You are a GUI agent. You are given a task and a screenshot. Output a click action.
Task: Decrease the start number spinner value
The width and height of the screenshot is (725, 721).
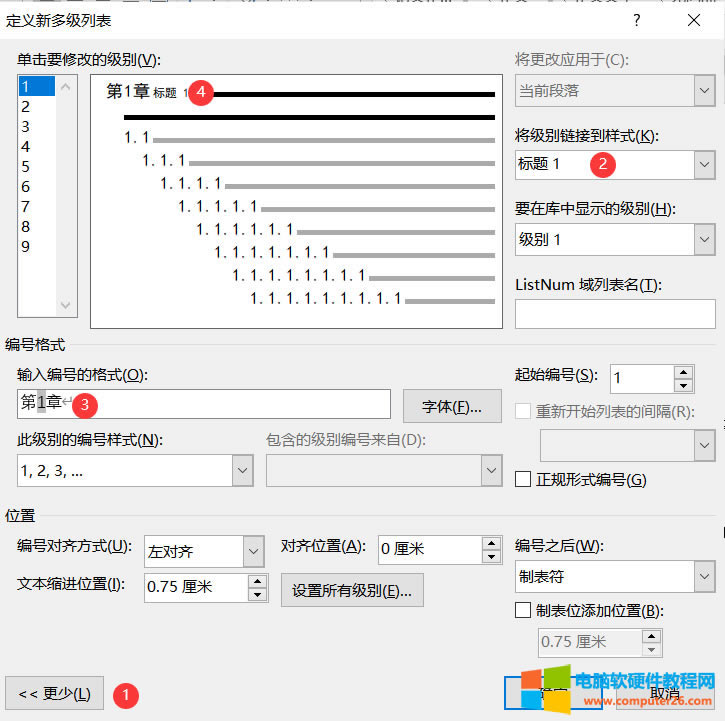pos(684,386)
